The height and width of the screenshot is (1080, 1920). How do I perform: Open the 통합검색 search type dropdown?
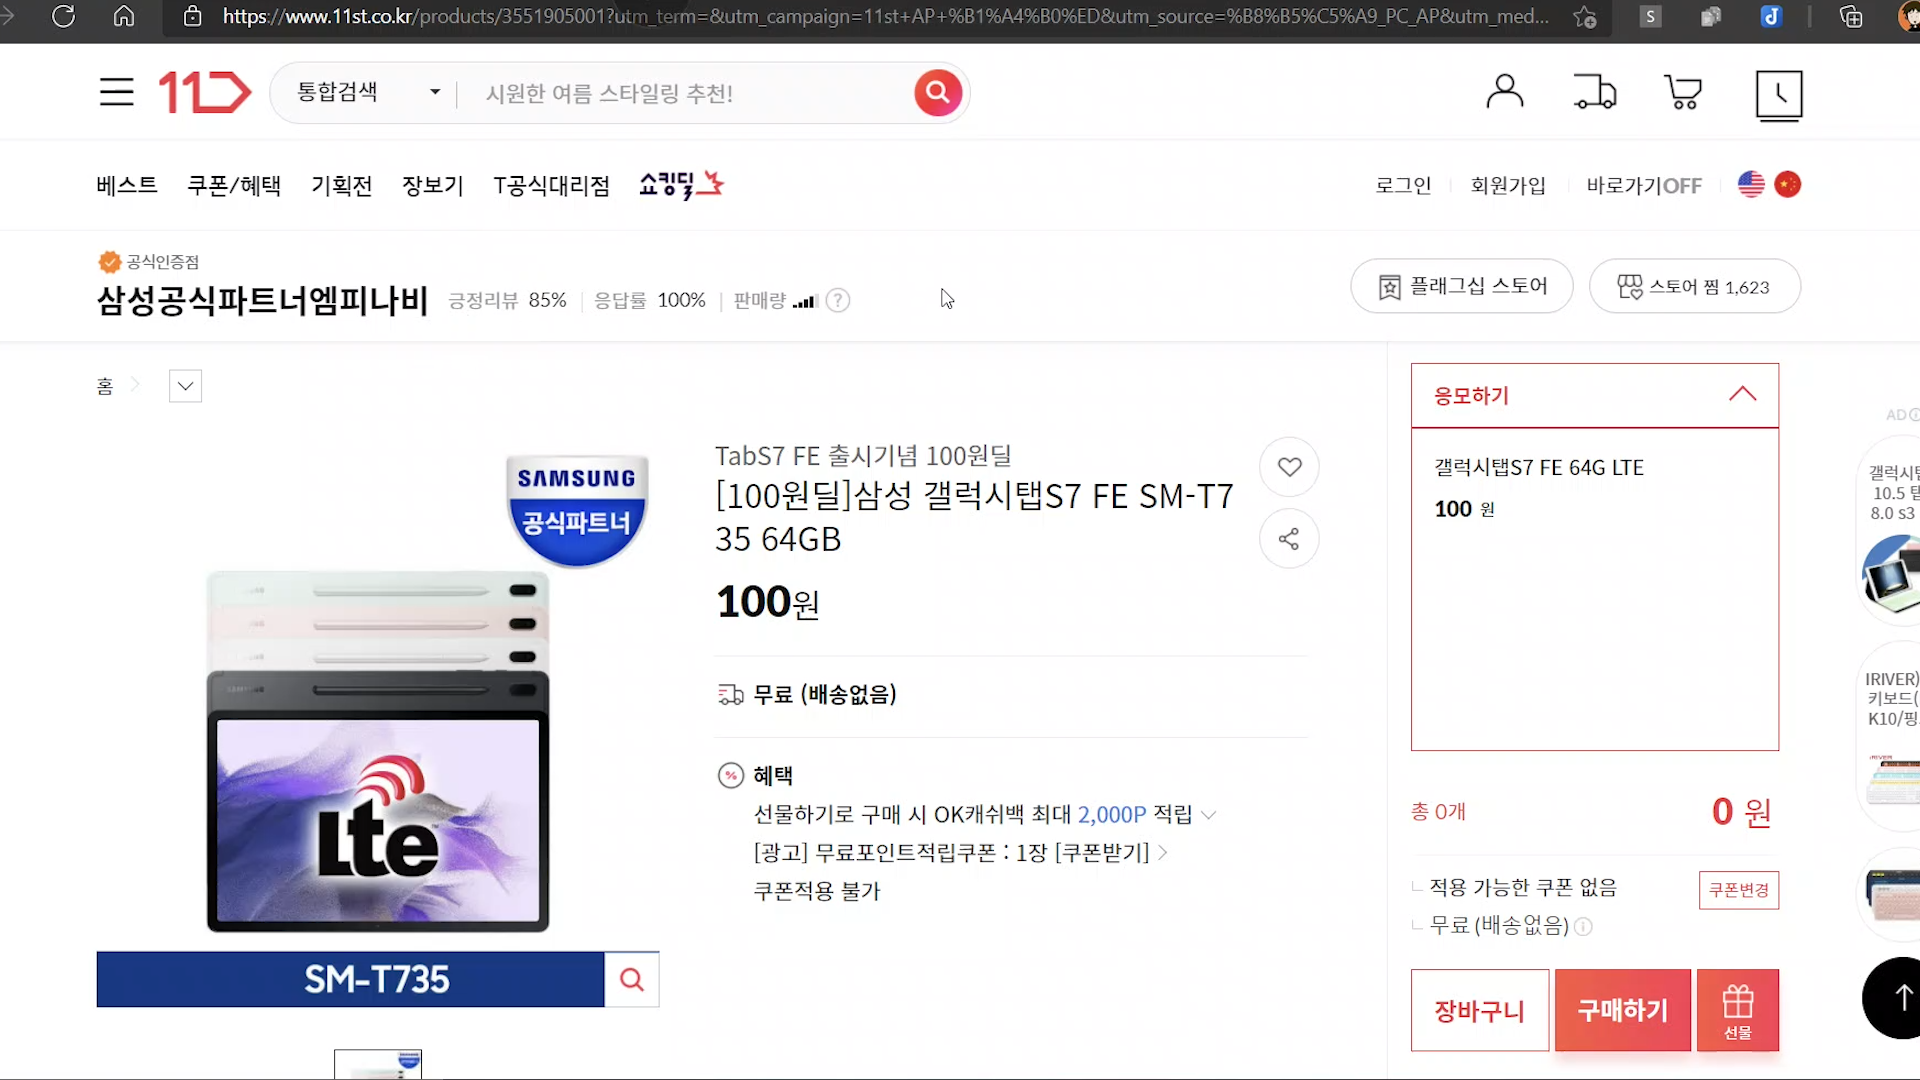[x=367, y=93]
